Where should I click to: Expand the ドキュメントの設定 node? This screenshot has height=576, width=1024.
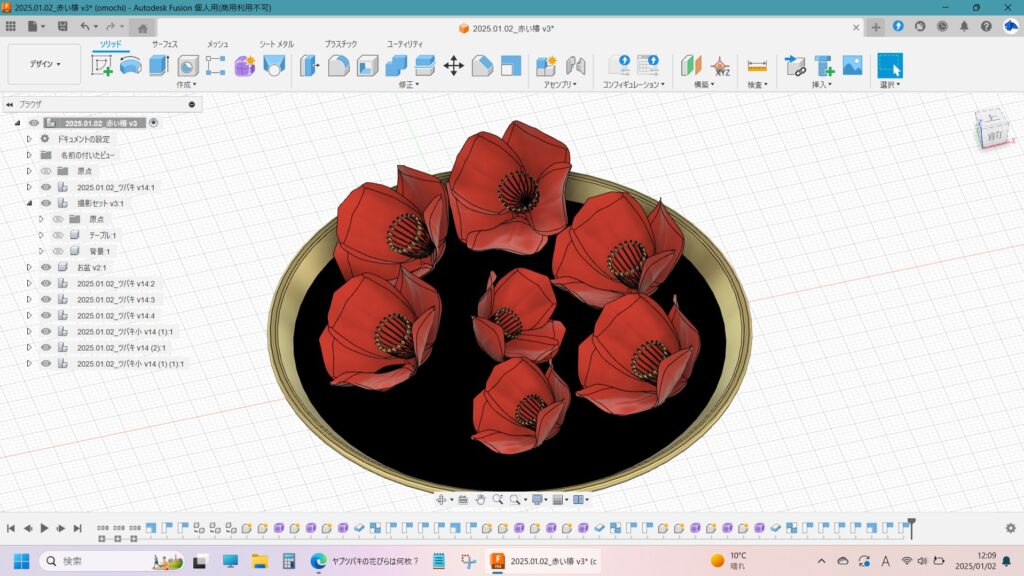click(x=29, y=139)
